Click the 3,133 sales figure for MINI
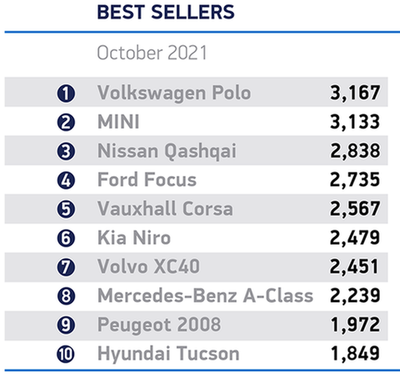 tap(355, 122)
